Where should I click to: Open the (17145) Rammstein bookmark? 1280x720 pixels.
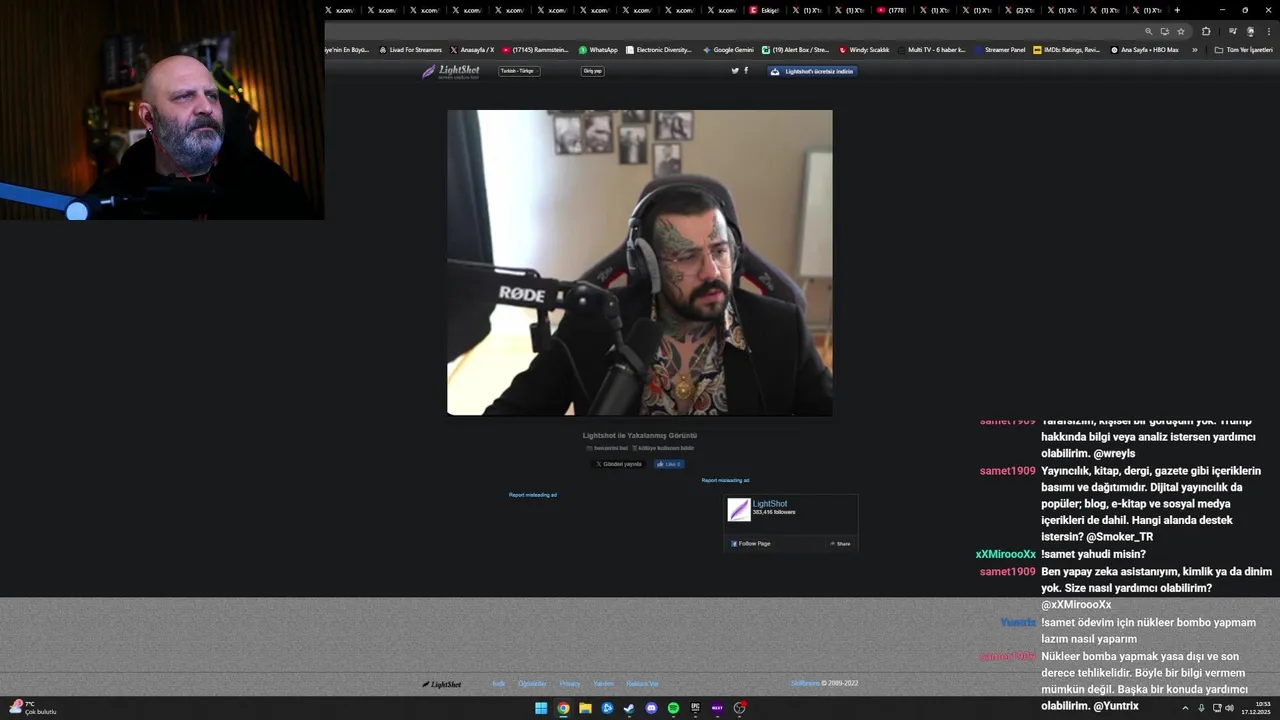pos(535,50)
